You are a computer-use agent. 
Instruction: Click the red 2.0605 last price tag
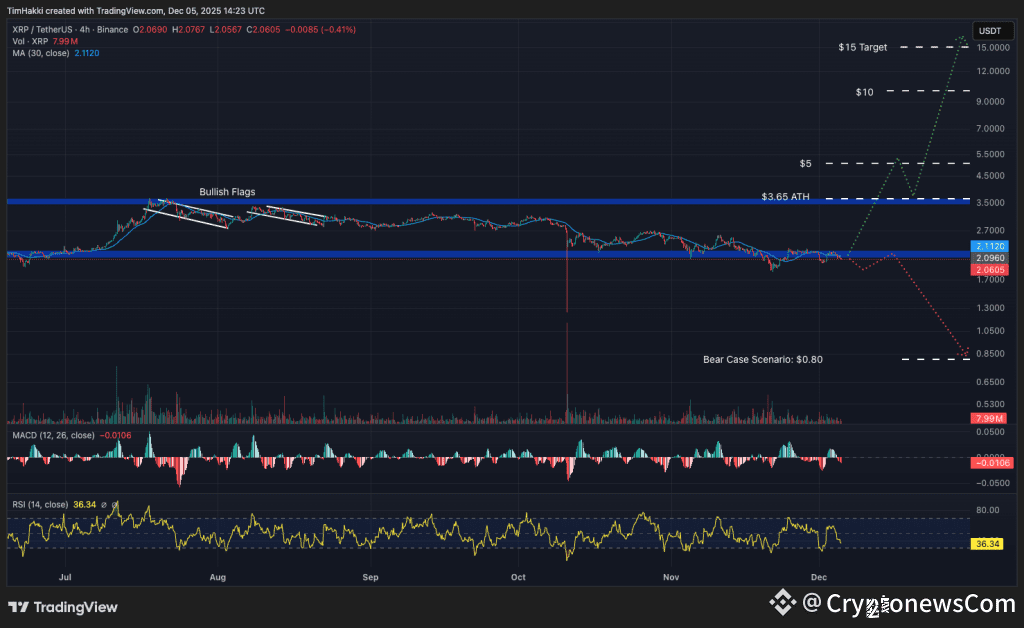pos(988,269)
